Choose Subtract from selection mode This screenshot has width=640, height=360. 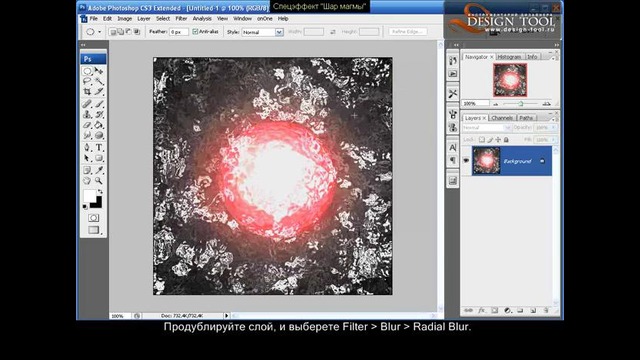click(129, 32)
